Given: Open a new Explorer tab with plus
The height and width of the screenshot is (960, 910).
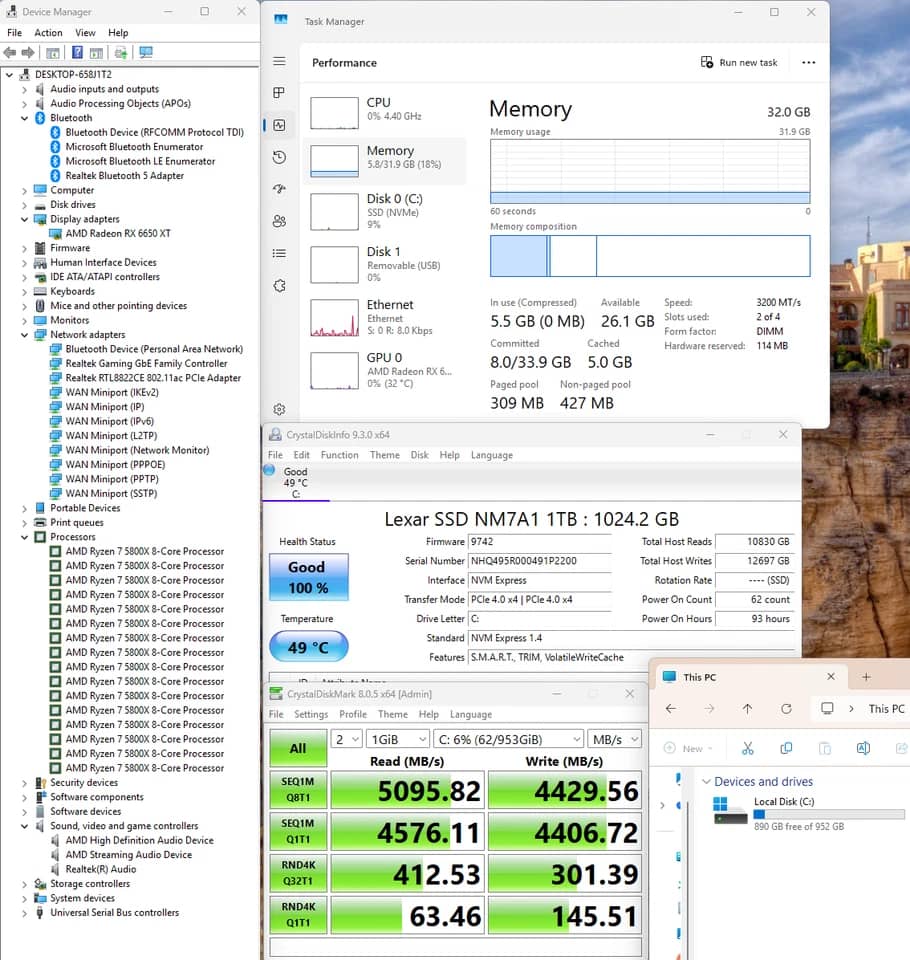Looking at the screenshot, I should pos(866,677).
